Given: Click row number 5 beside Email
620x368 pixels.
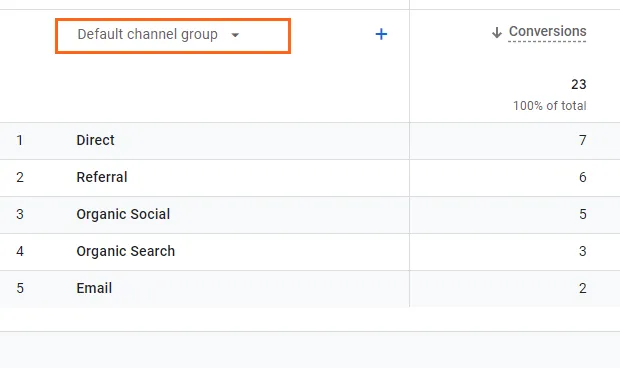Looking at the screenshot, I should coord(20,288).
